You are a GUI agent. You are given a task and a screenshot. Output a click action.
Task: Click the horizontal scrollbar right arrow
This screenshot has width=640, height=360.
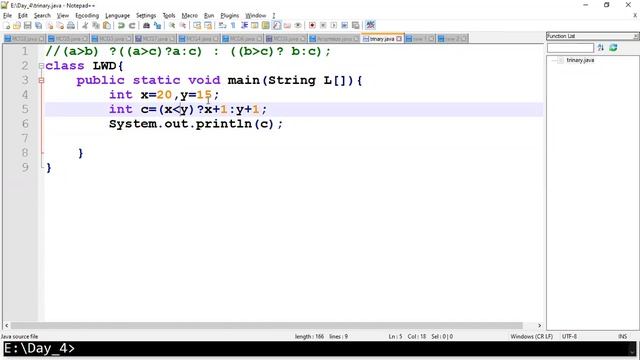click(x=540, y=325)
